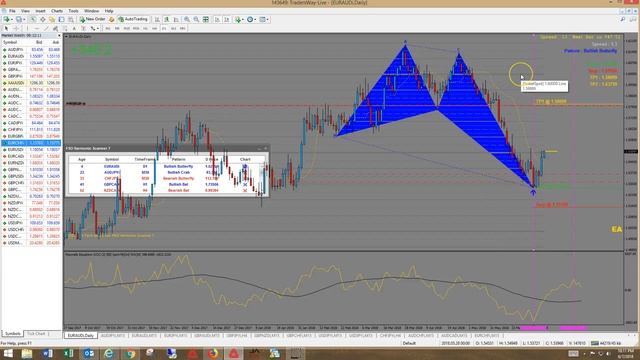Select XAUUSD row in Market Watch
Image resolution: width=640 pixels, height=360 pixels.
point(31,83)
